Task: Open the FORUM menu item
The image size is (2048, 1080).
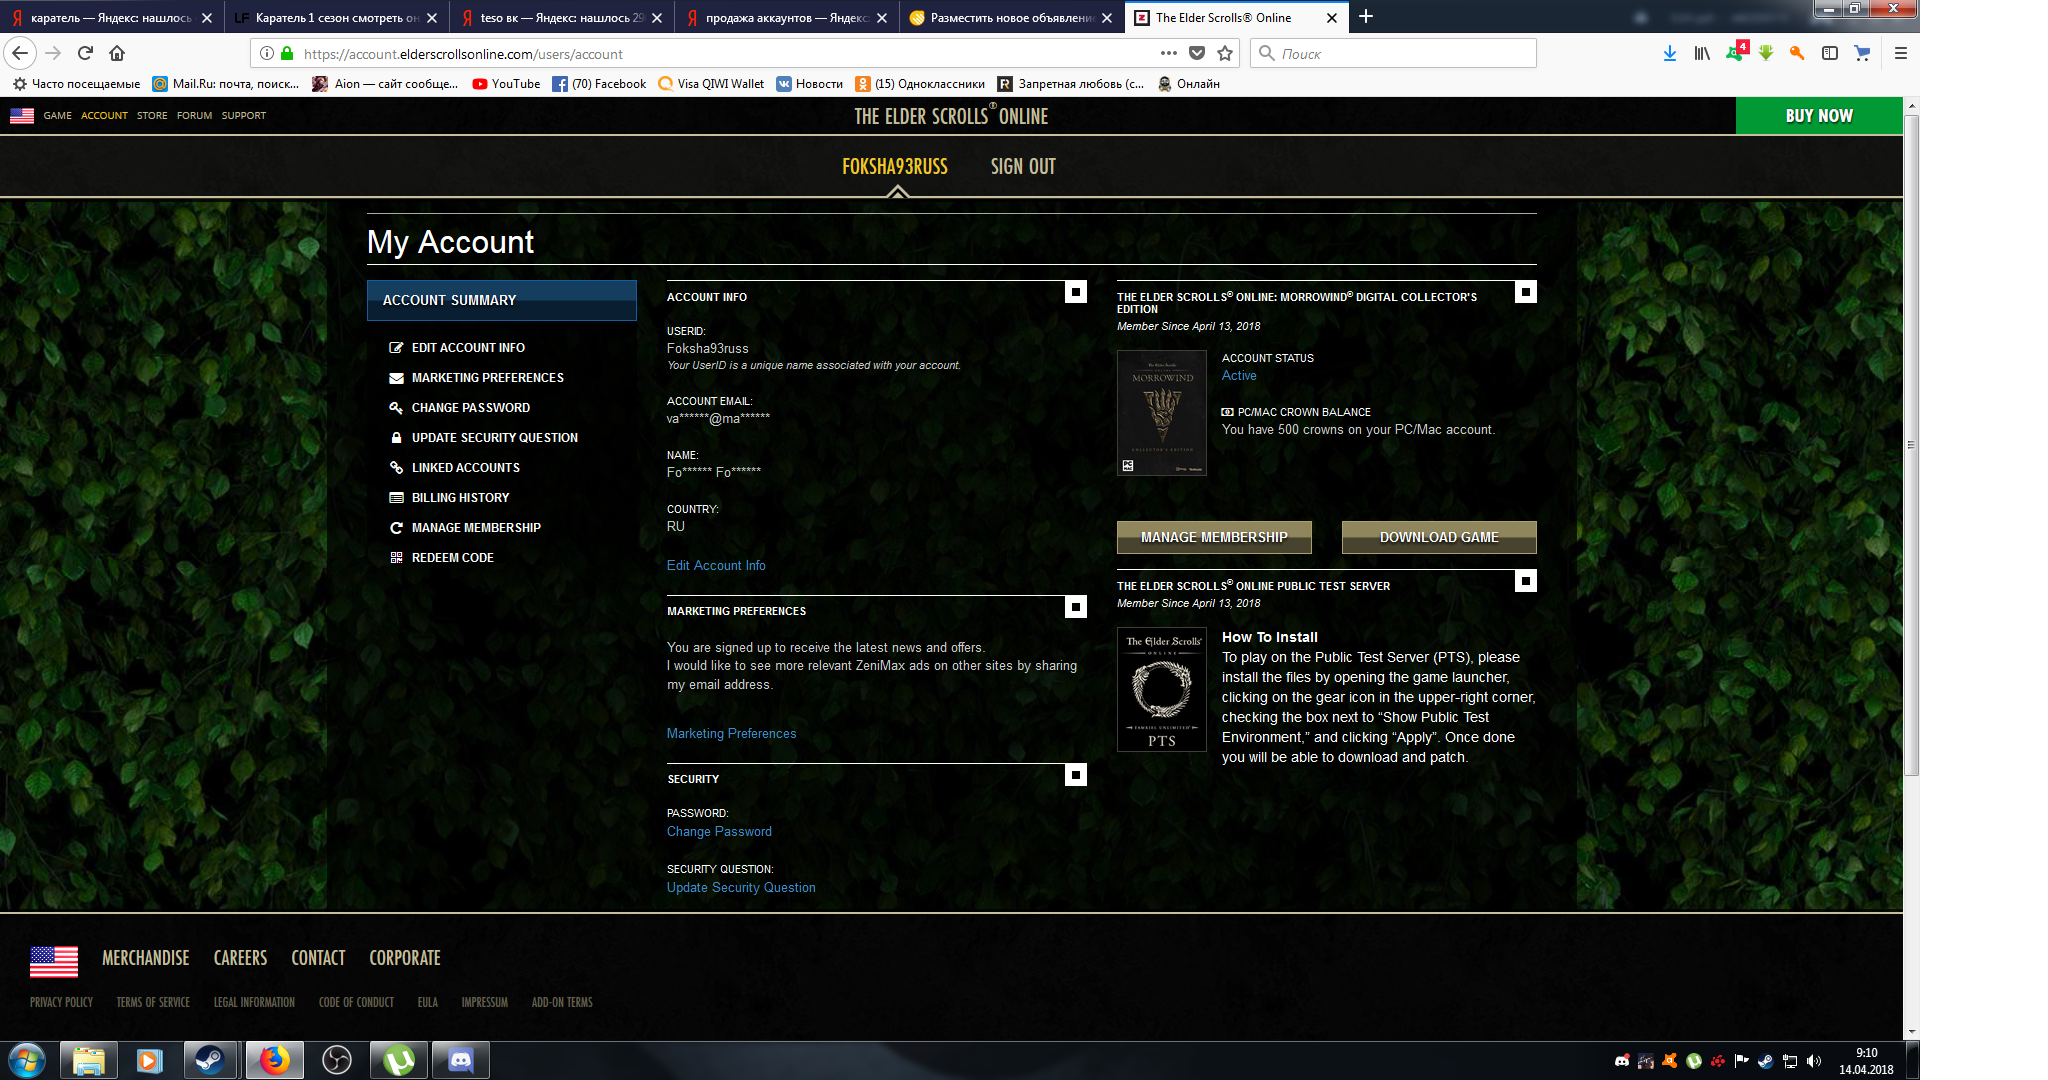Action: tap(194, 116)
